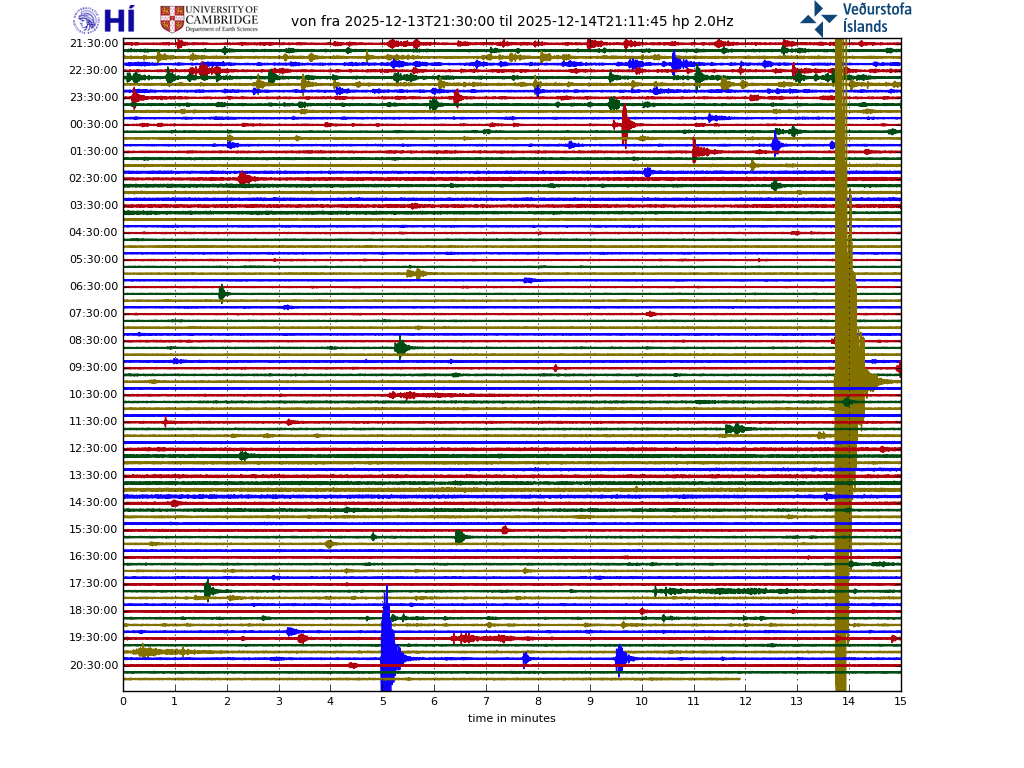Click the 00:30:00 row label
Screen dimensions: 1024x768
click(x=94, y=124)
